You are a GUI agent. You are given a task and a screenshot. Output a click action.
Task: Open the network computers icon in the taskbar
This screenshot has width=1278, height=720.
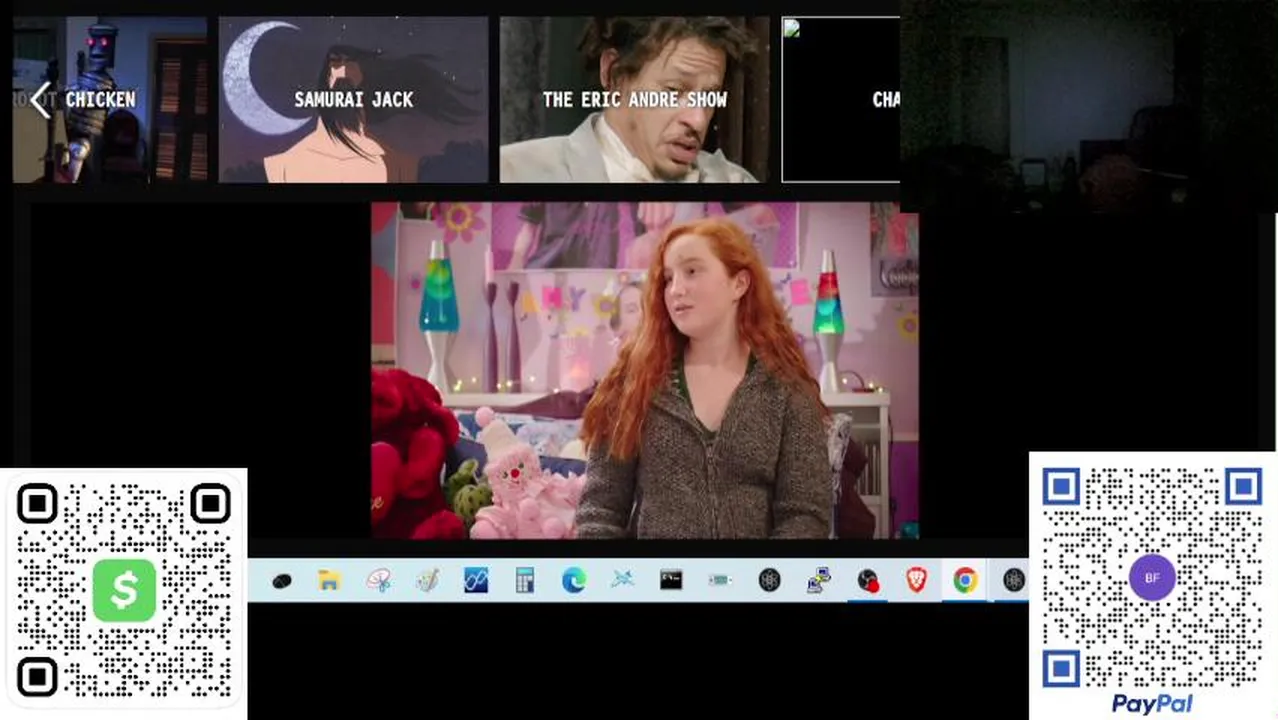(x=818, y=580)
